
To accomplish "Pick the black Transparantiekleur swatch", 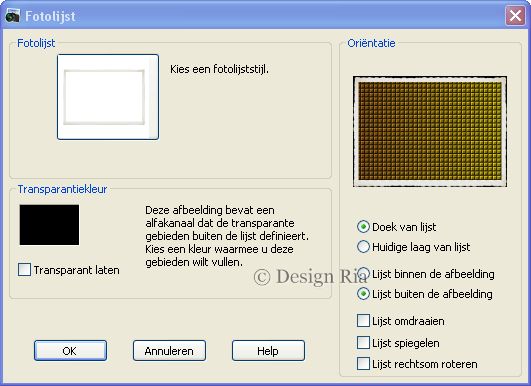I will pyautogui.click(x=49, y=224).
